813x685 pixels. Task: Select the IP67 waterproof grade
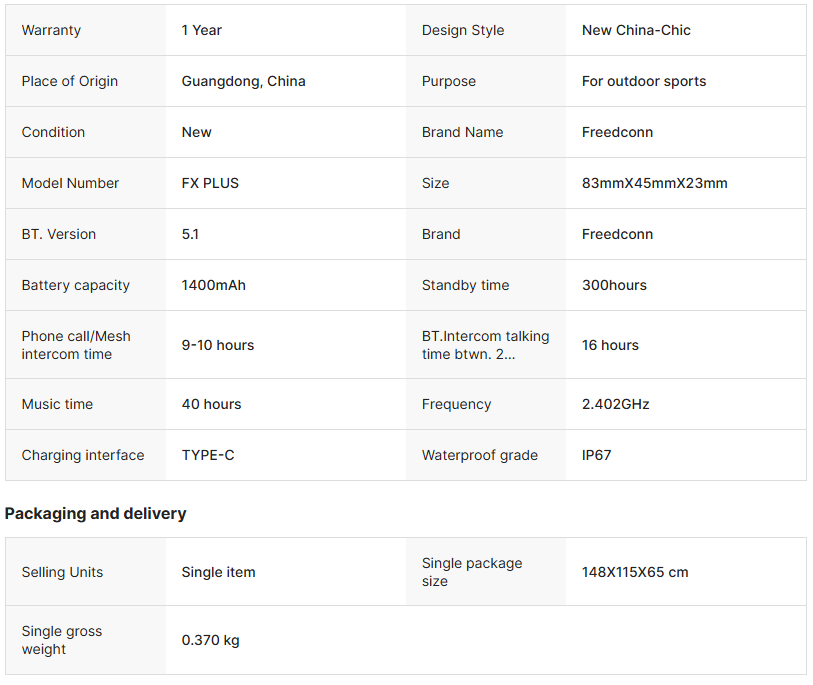597,455
